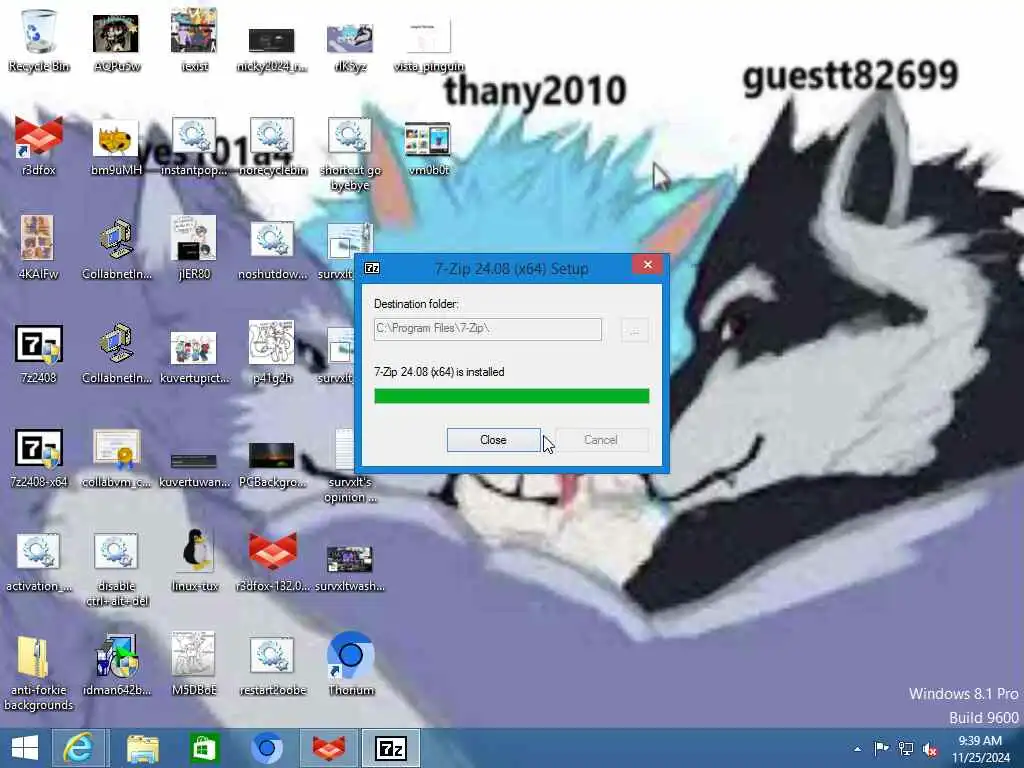
Task: Select the norecyclebin desktop icon
Action: [x=272, y=146]
